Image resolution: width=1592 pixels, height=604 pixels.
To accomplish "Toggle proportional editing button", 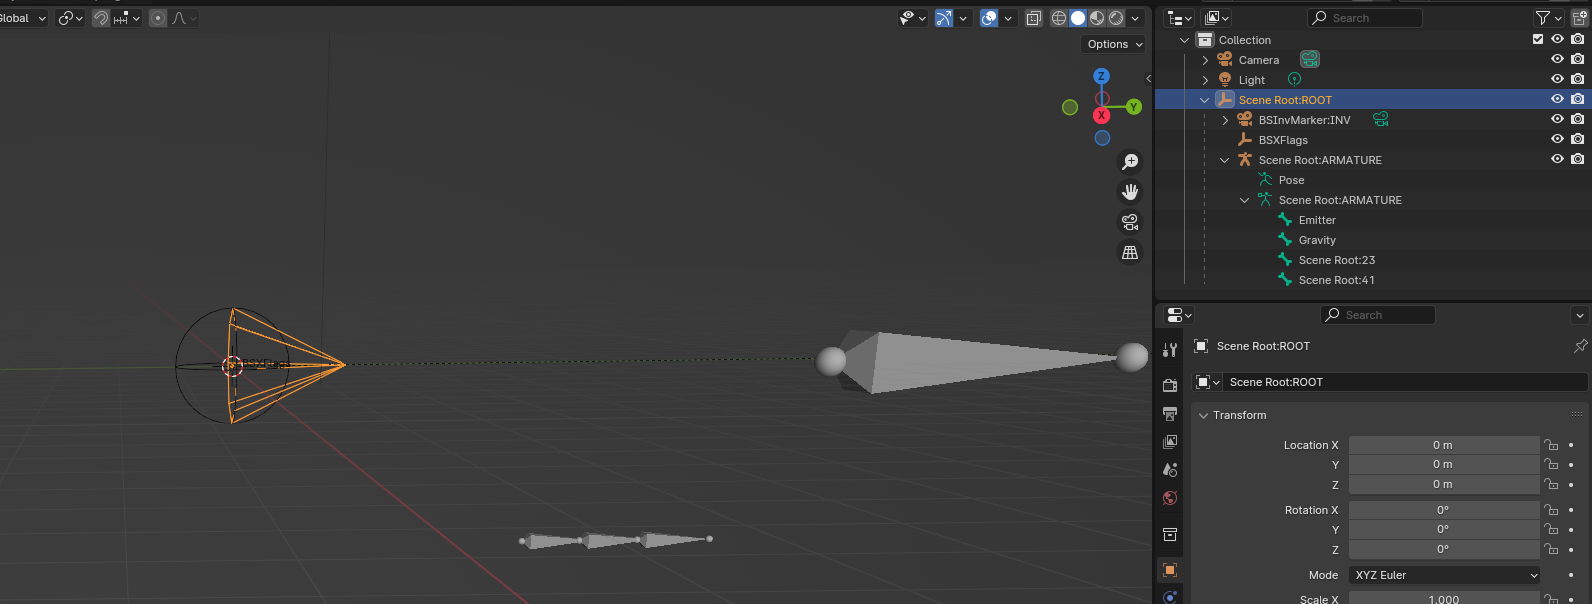I will click(x=158, y=18).
